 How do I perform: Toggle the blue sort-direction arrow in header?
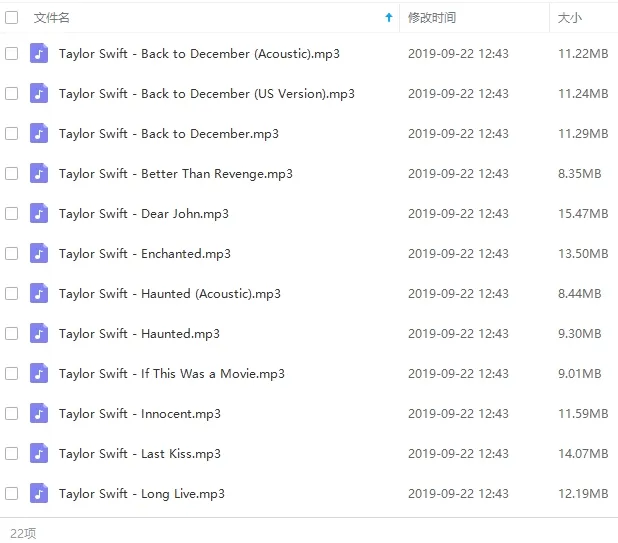tap(389, 17)
